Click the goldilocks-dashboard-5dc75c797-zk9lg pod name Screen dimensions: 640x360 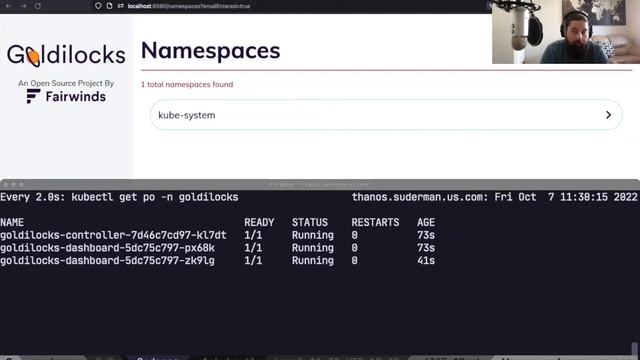[x=107, y=261]
